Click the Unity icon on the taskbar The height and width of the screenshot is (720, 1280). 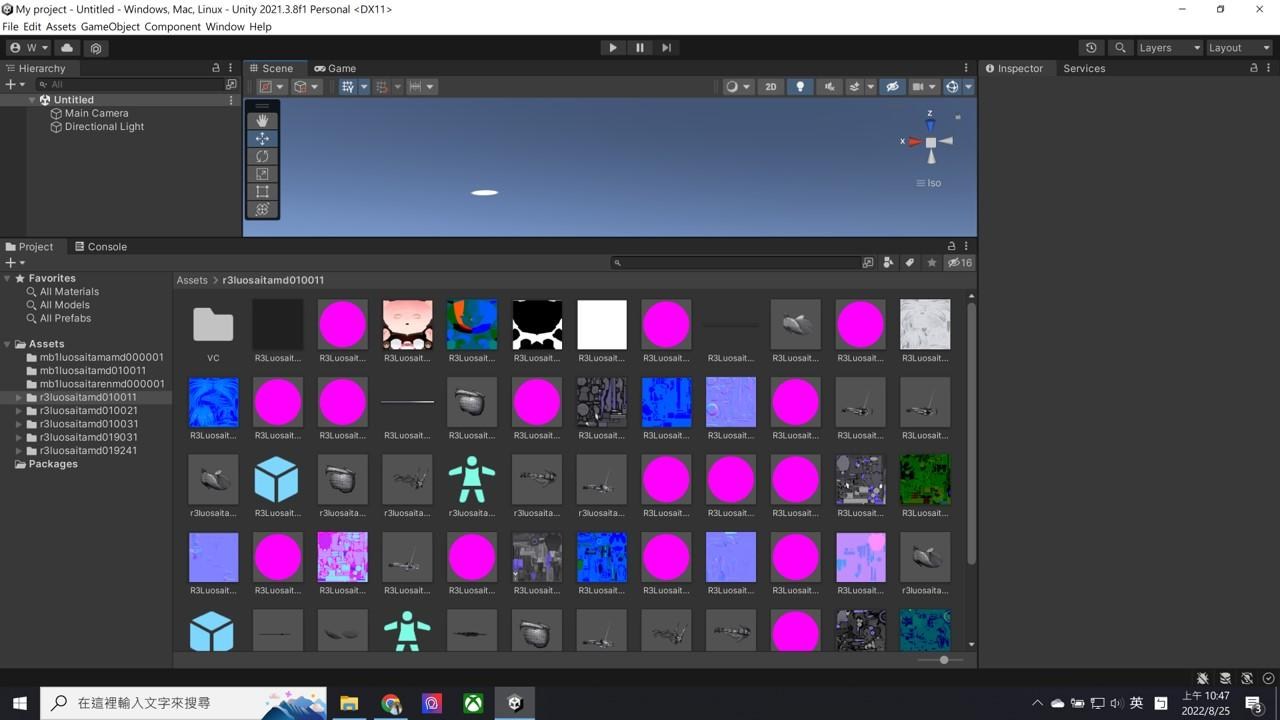coord(514,703)
